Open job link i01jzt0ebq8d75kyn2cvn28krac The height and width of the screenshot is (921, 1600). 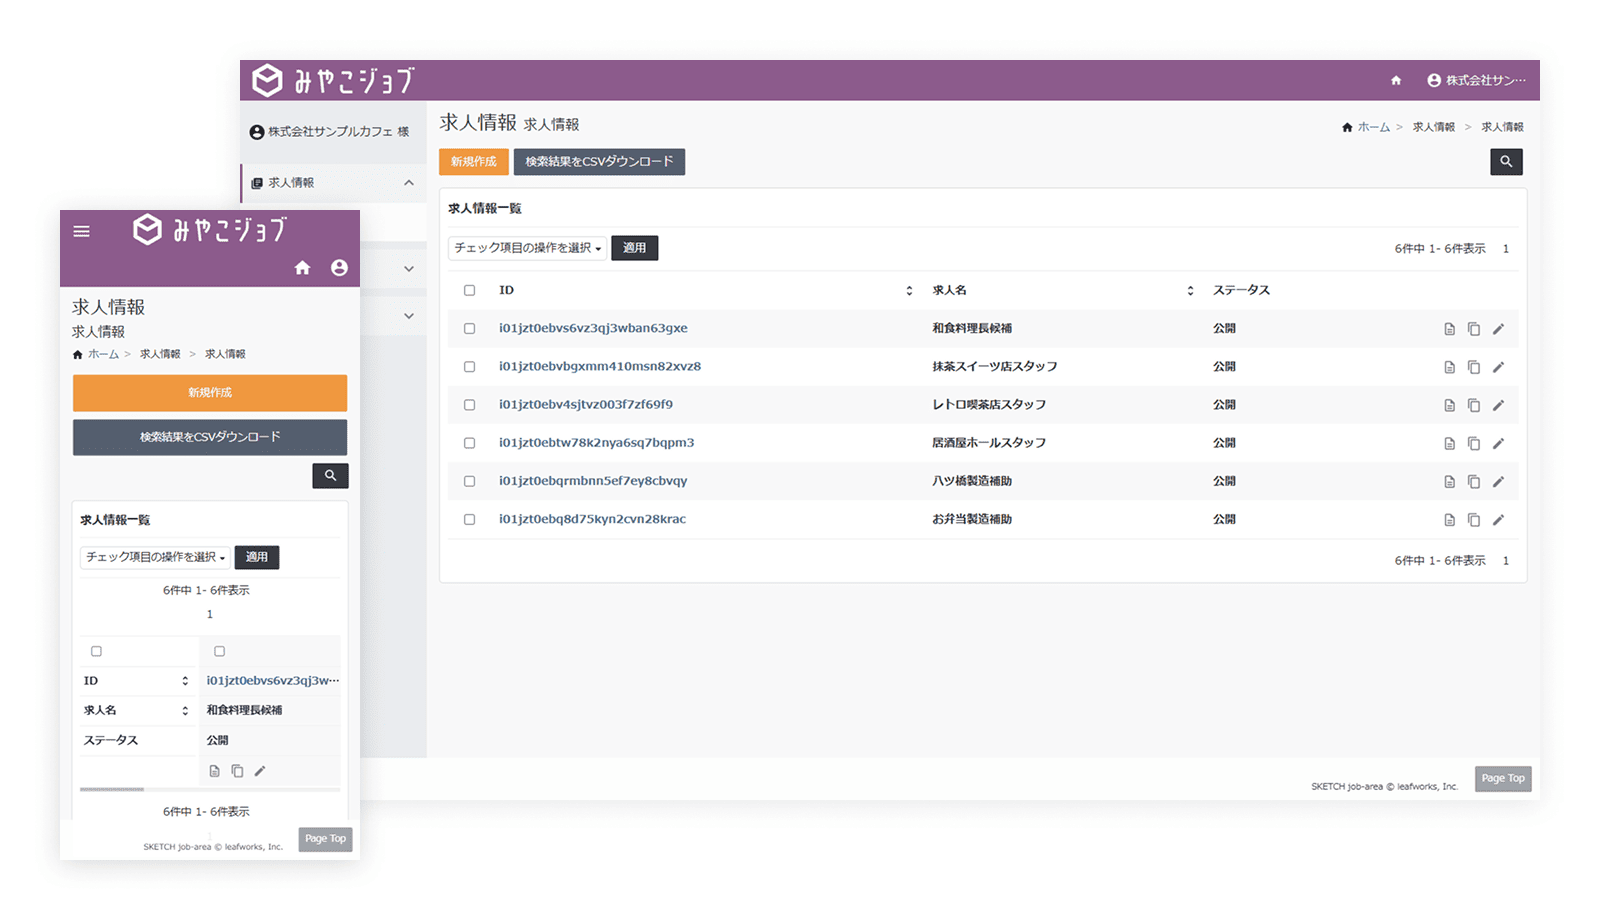(592, 519)
